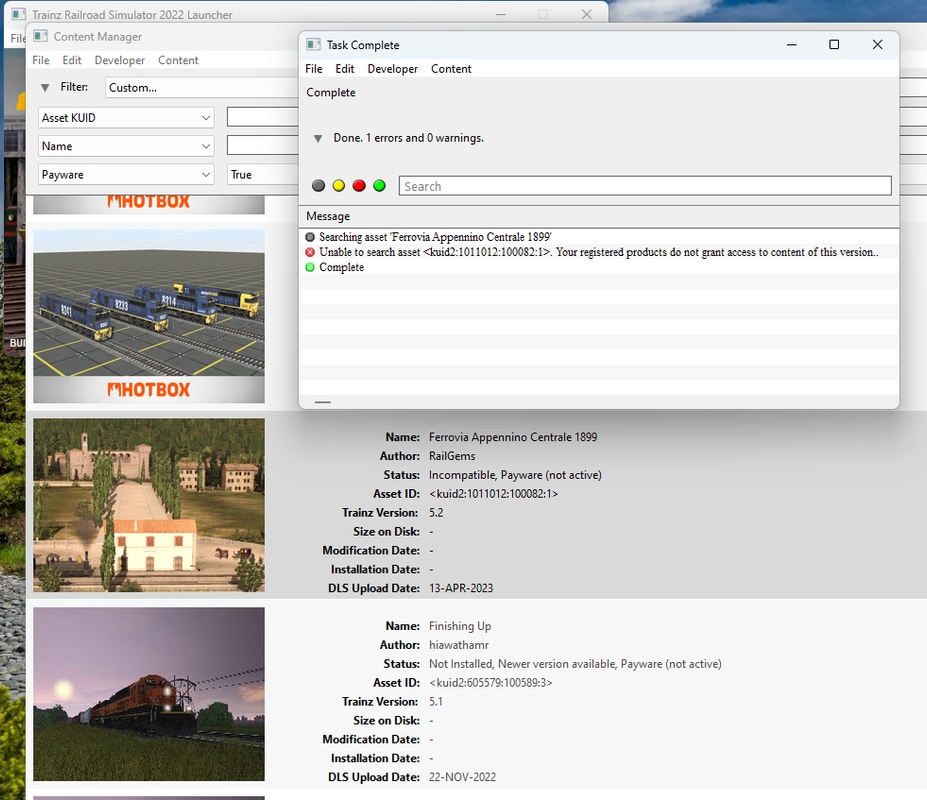Viewport: 927px width, 800px height.
Task: Minimize the Task Complete window
Action: [792, 44]
